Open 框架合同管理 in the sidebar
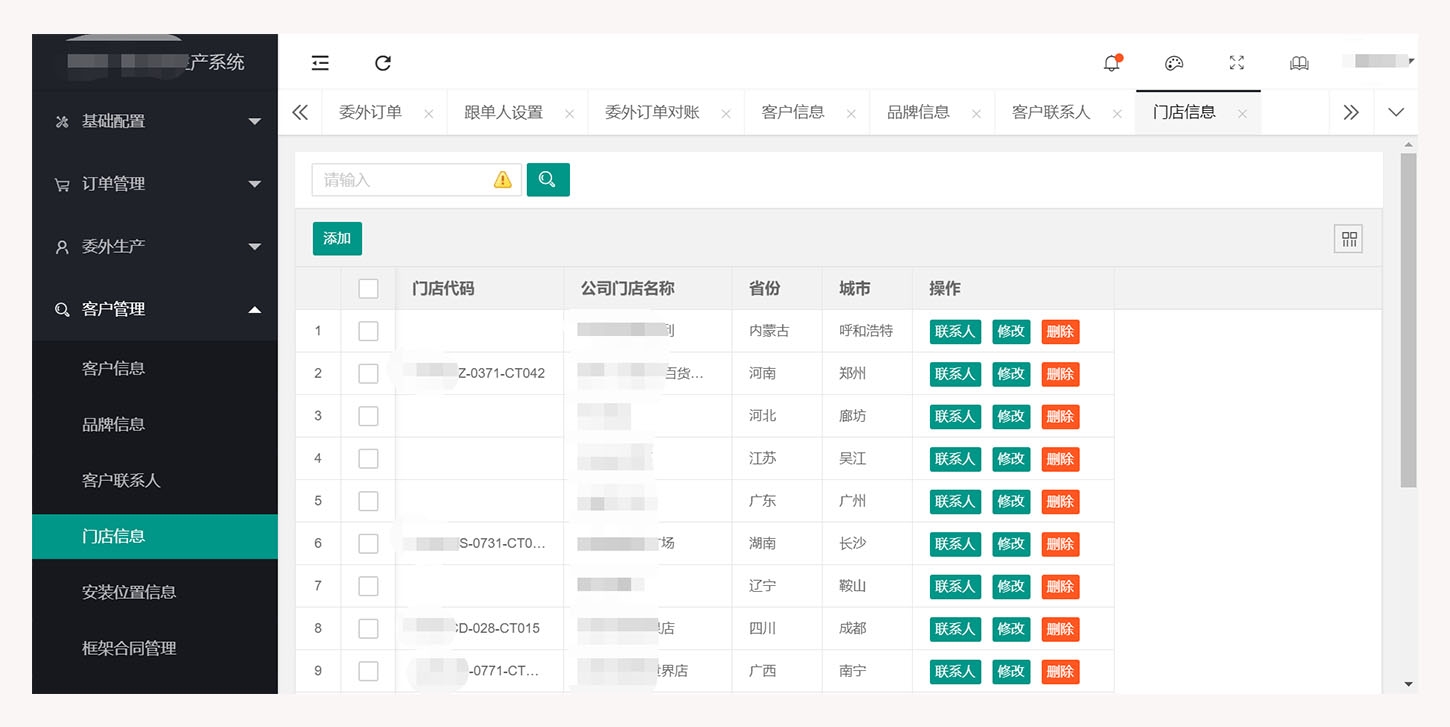Viewport: 1450px width, 727px height. [129, 648]
